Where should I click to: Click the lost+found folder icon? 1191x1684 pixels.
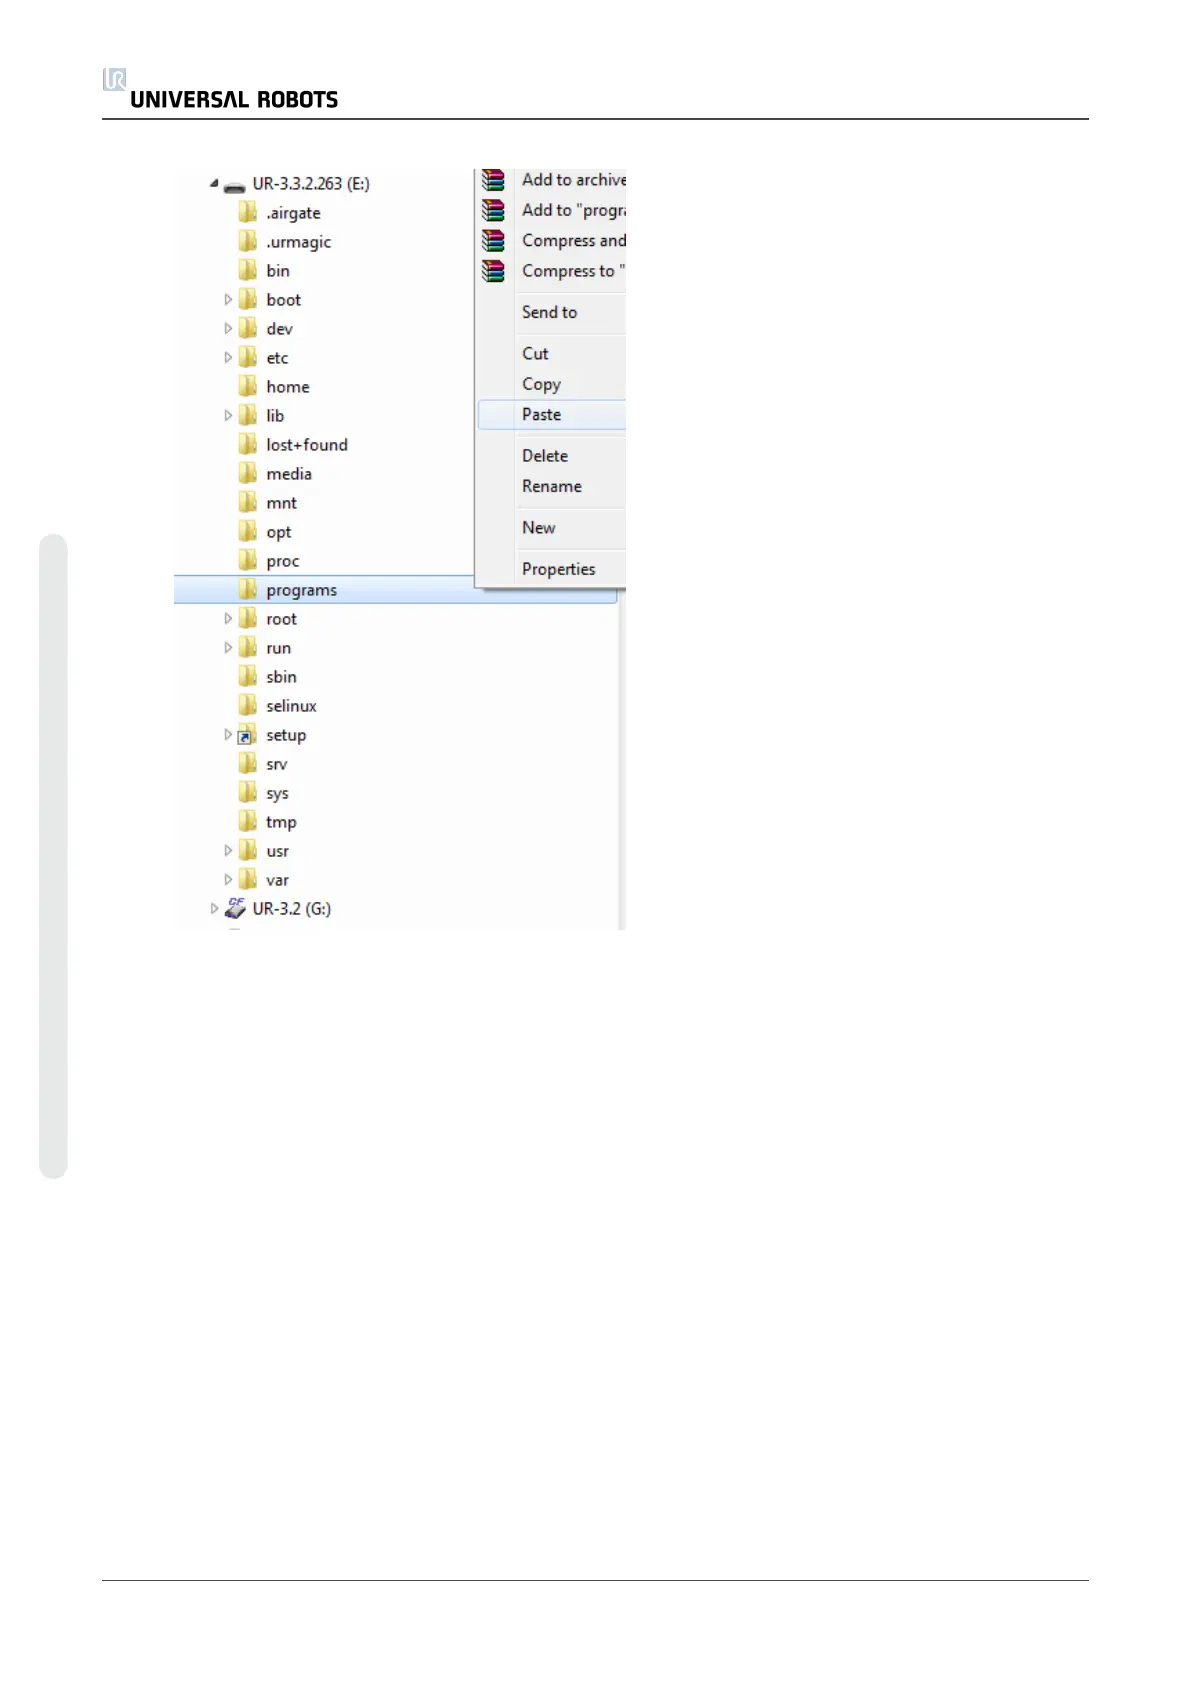tap(248, 444)
